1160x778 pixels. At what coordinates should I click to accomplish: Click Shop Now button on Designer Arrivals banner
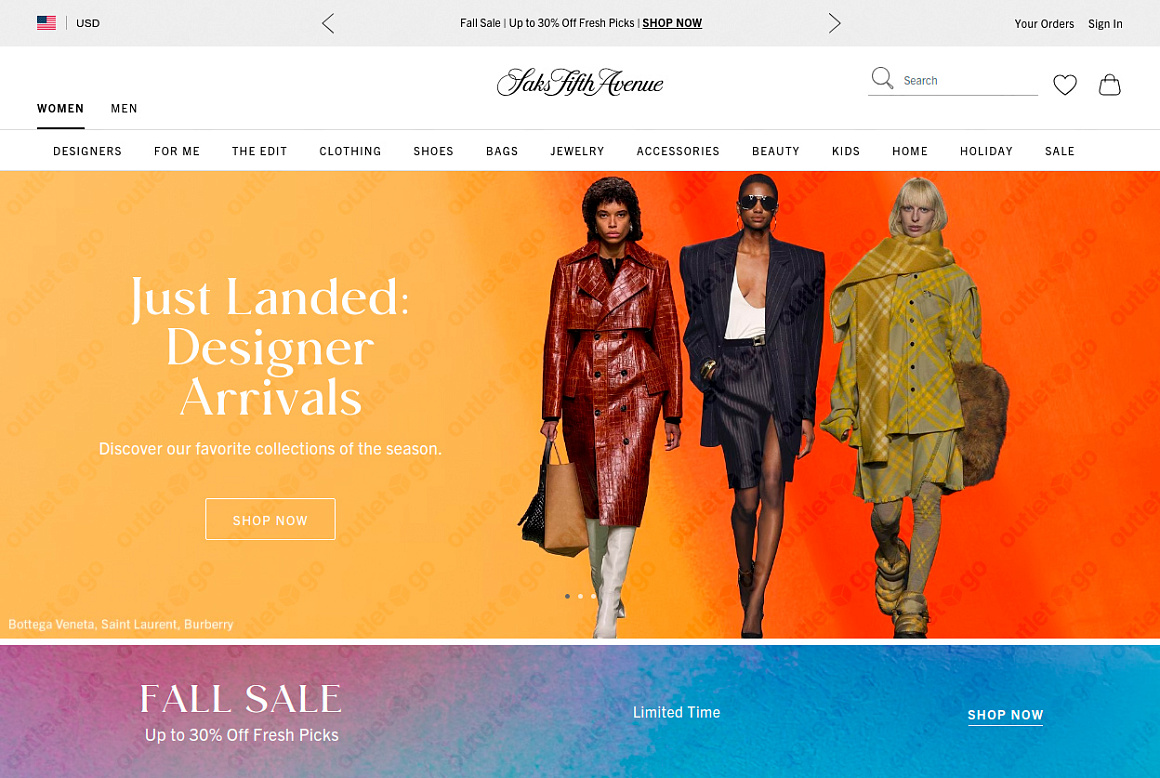click(x=270, y=519)
